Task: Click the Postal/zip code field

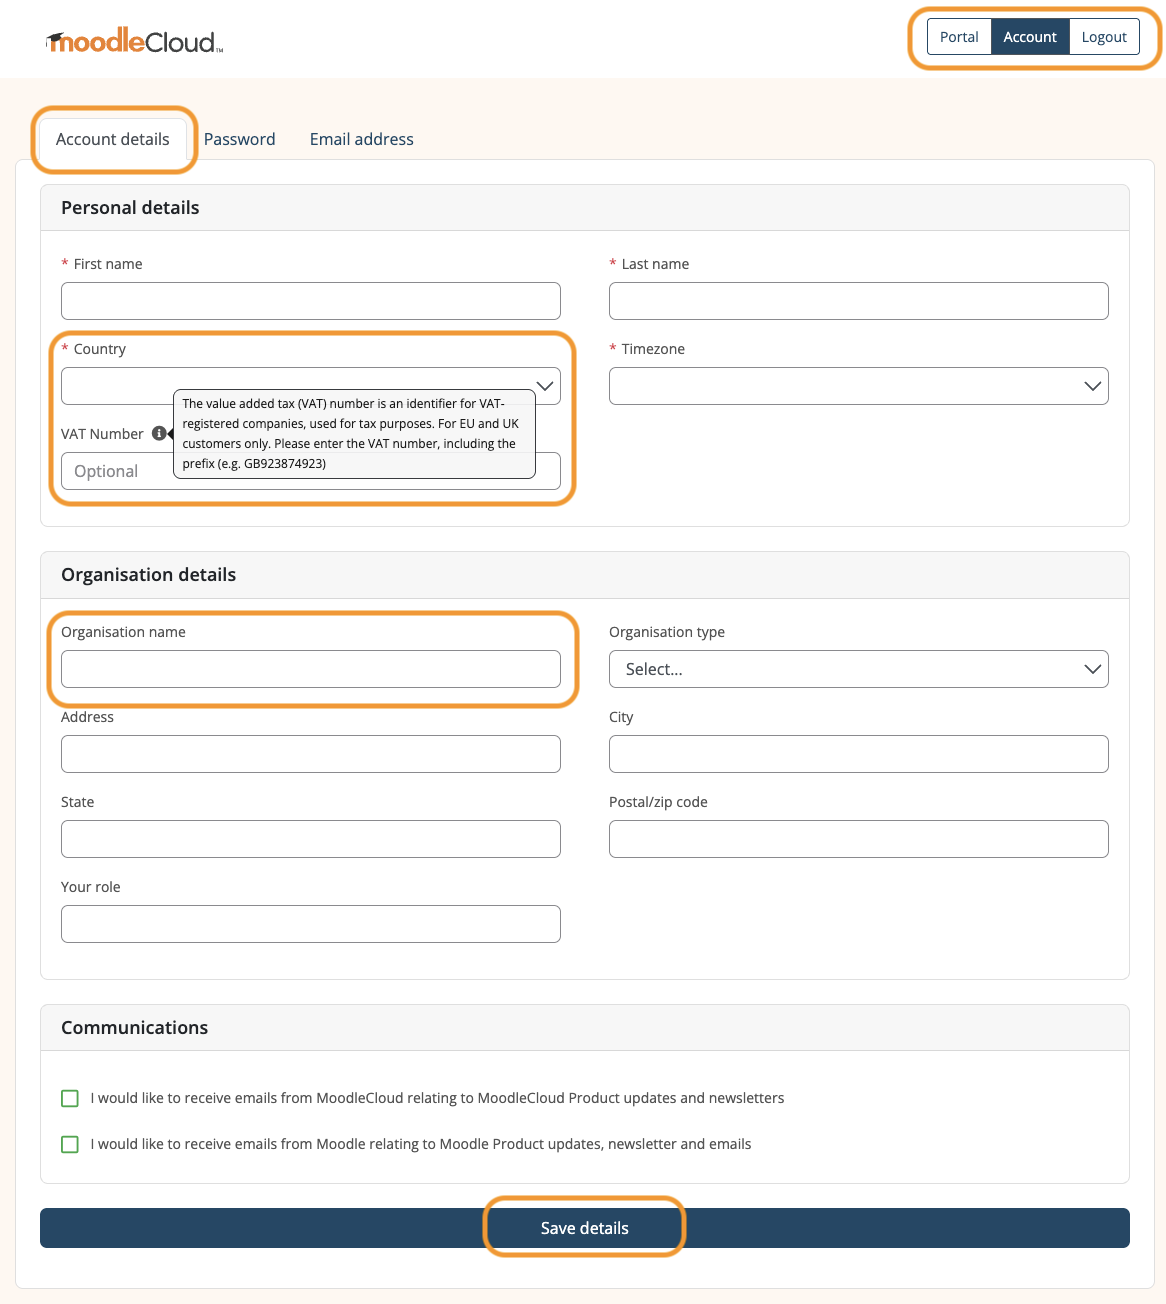Action: [x=858, y=839]
